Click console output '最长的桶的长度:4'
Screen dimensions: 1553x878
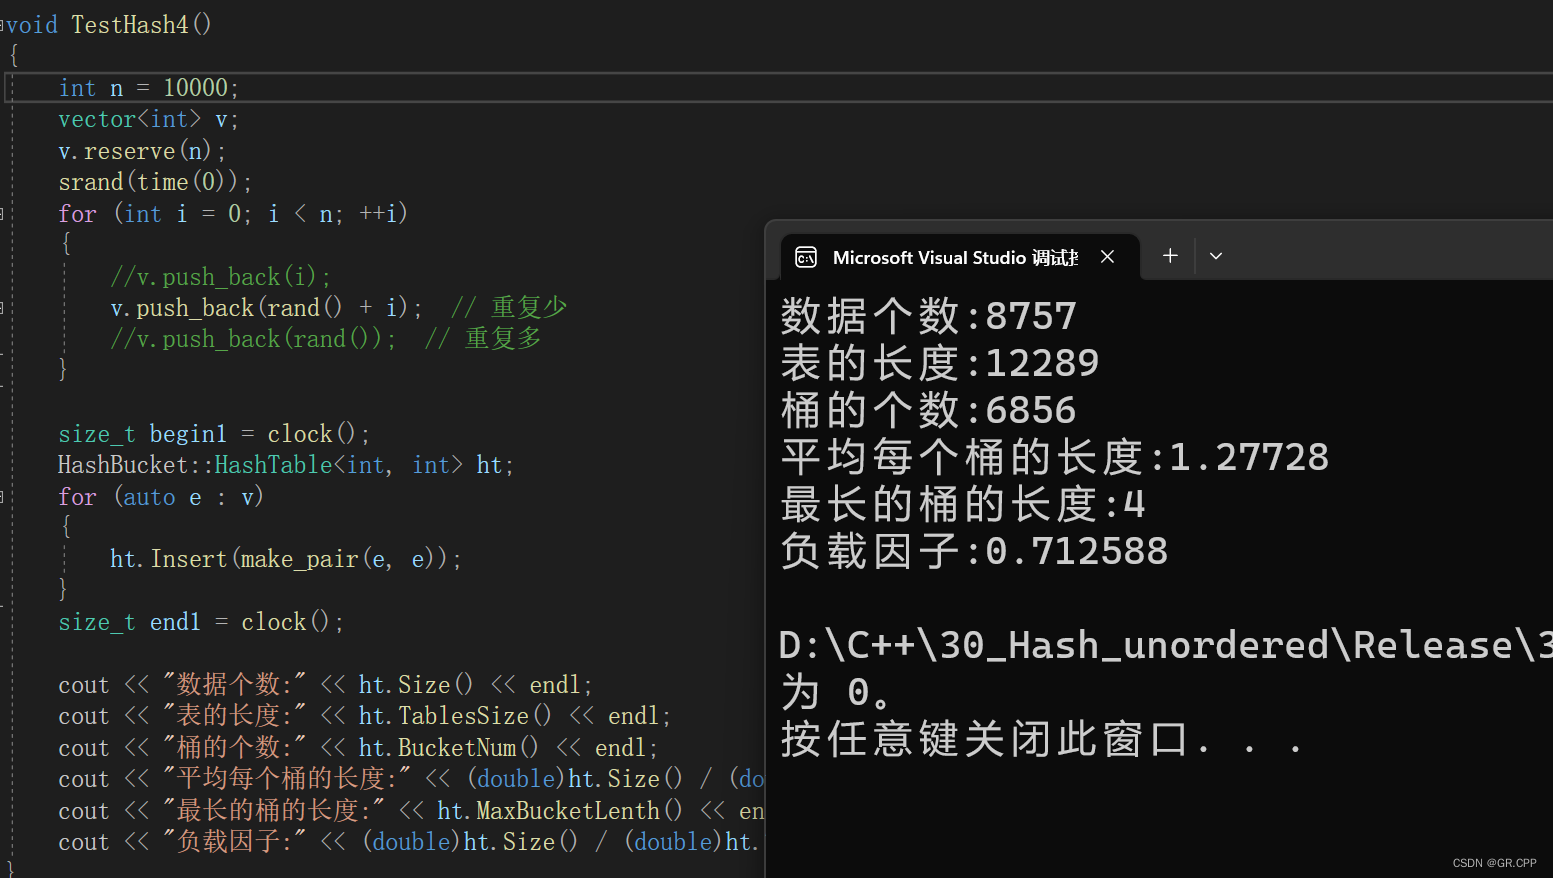point(963,504)
